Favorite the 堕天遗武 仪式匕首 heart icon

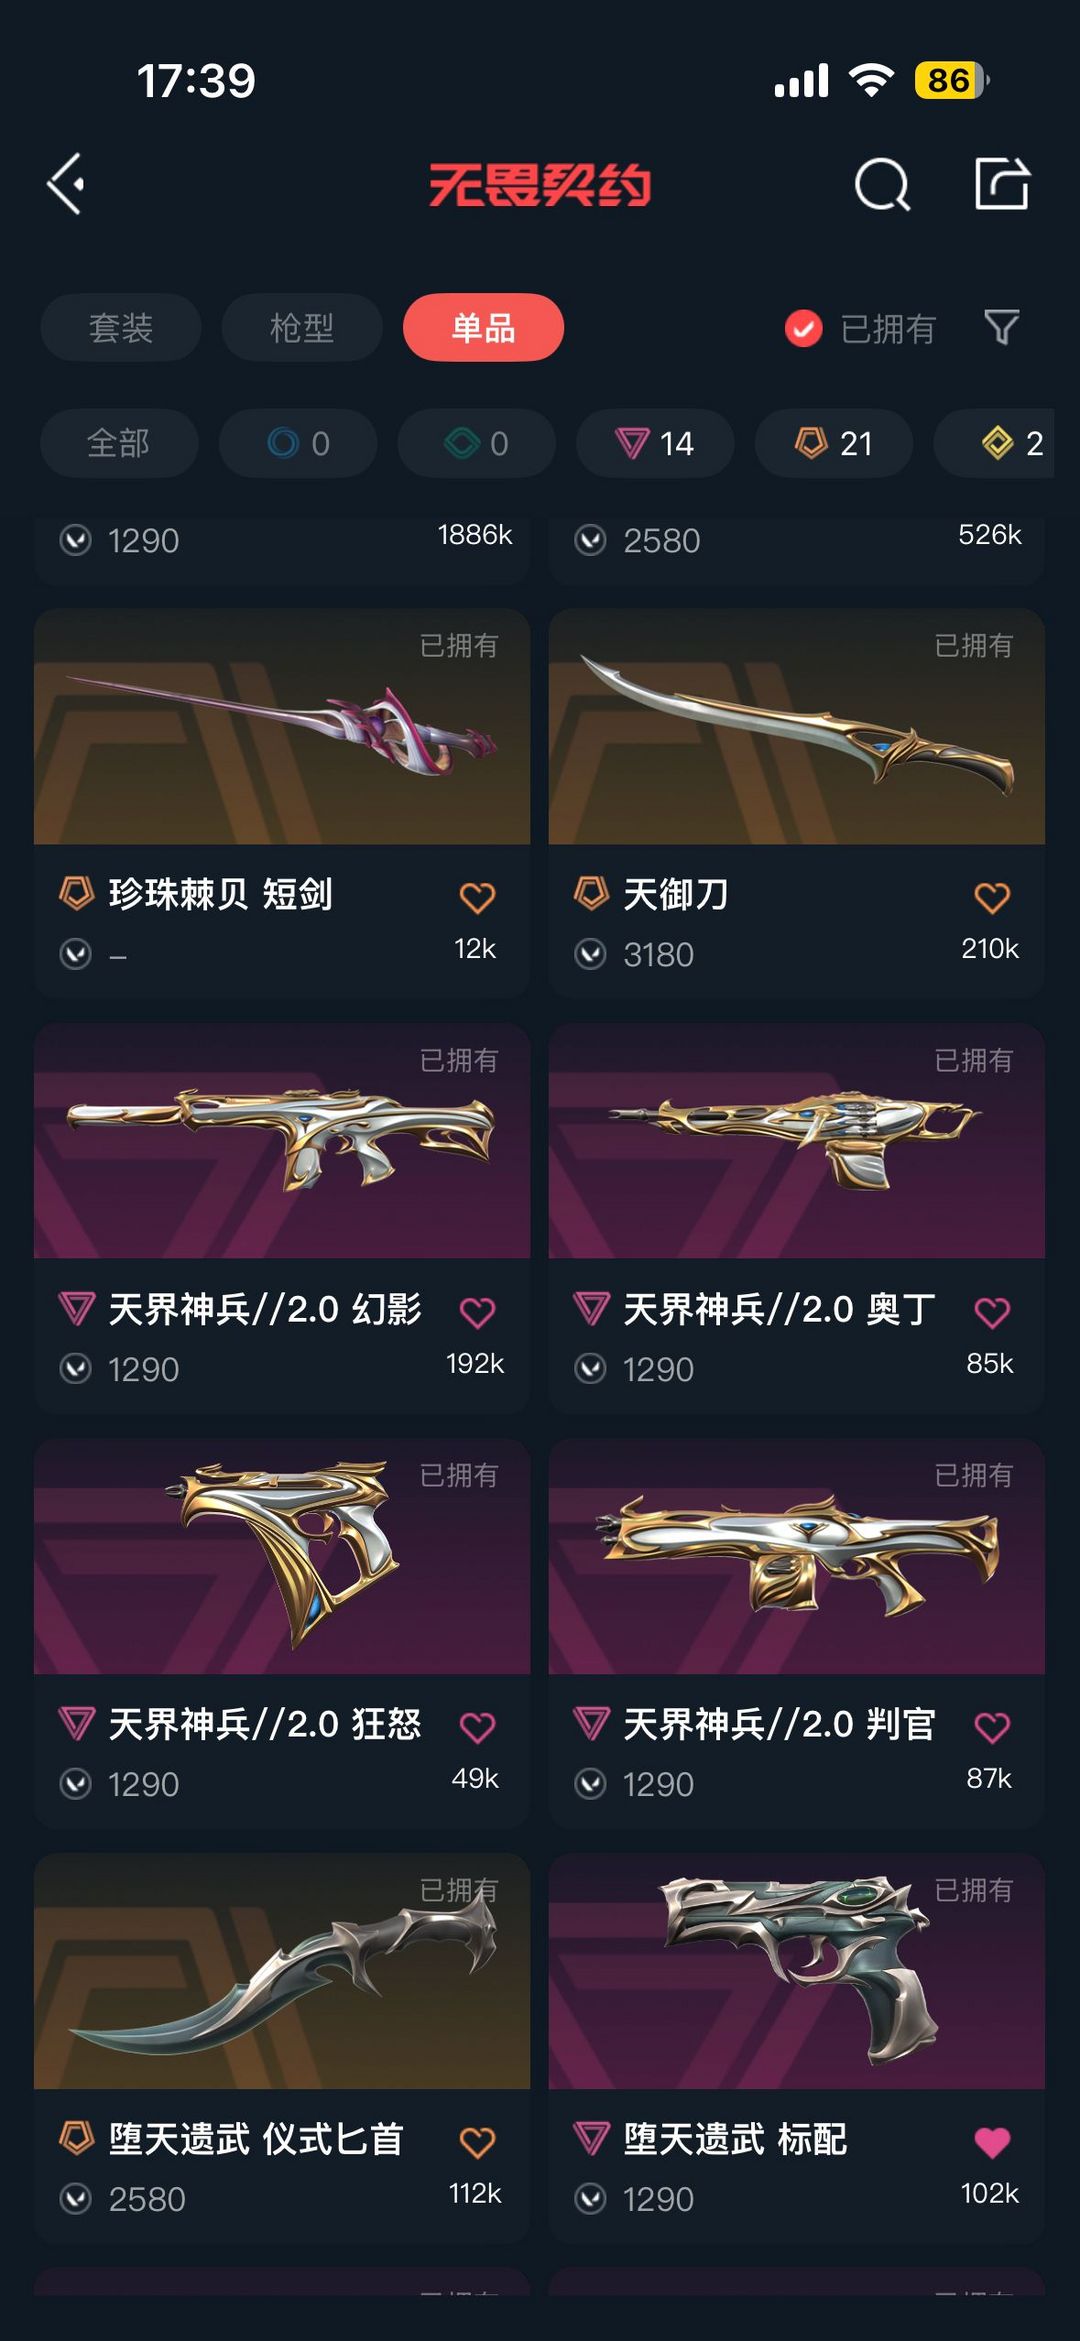[x=477, y=2142]
